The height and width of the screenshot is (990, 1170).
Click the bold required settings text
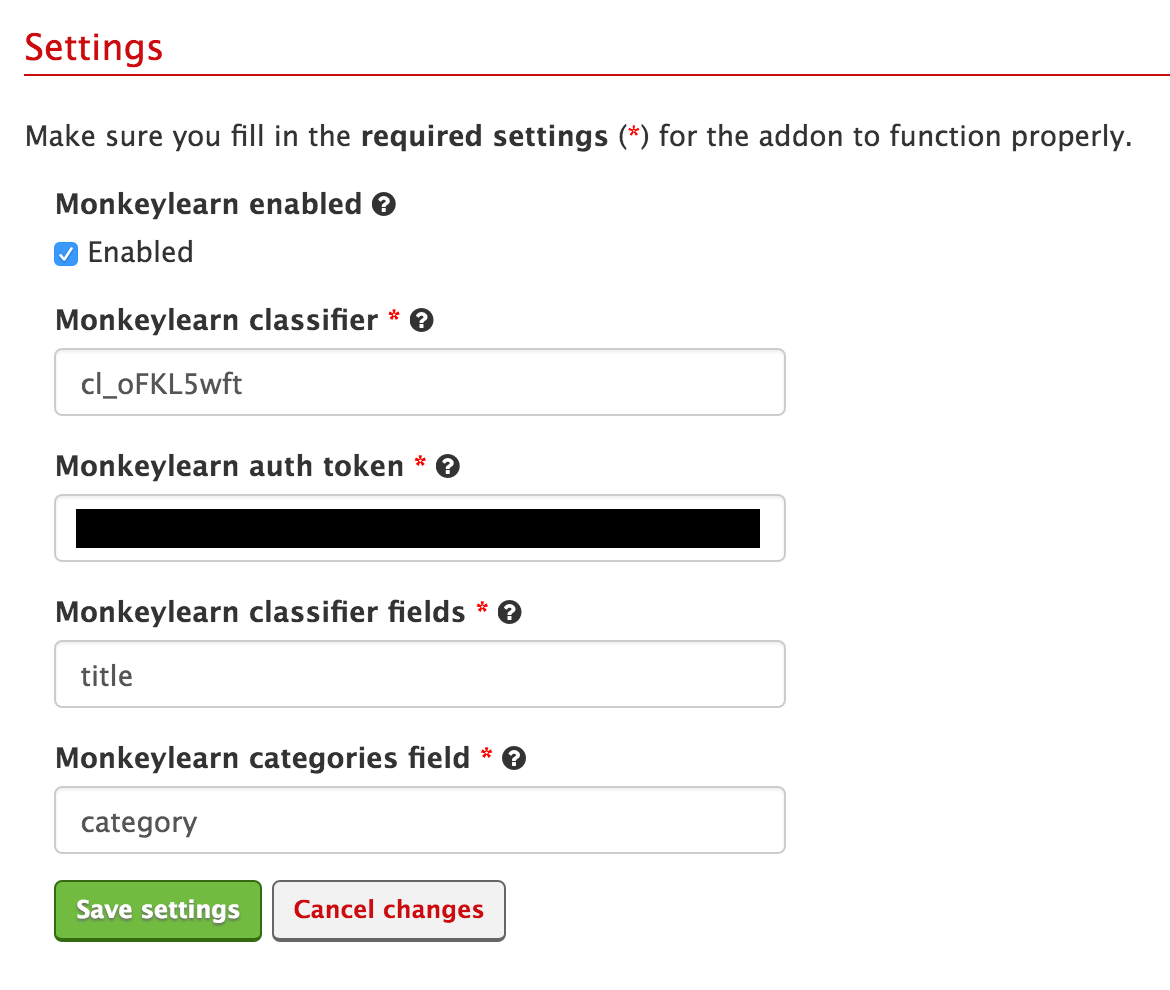(484, 137)
